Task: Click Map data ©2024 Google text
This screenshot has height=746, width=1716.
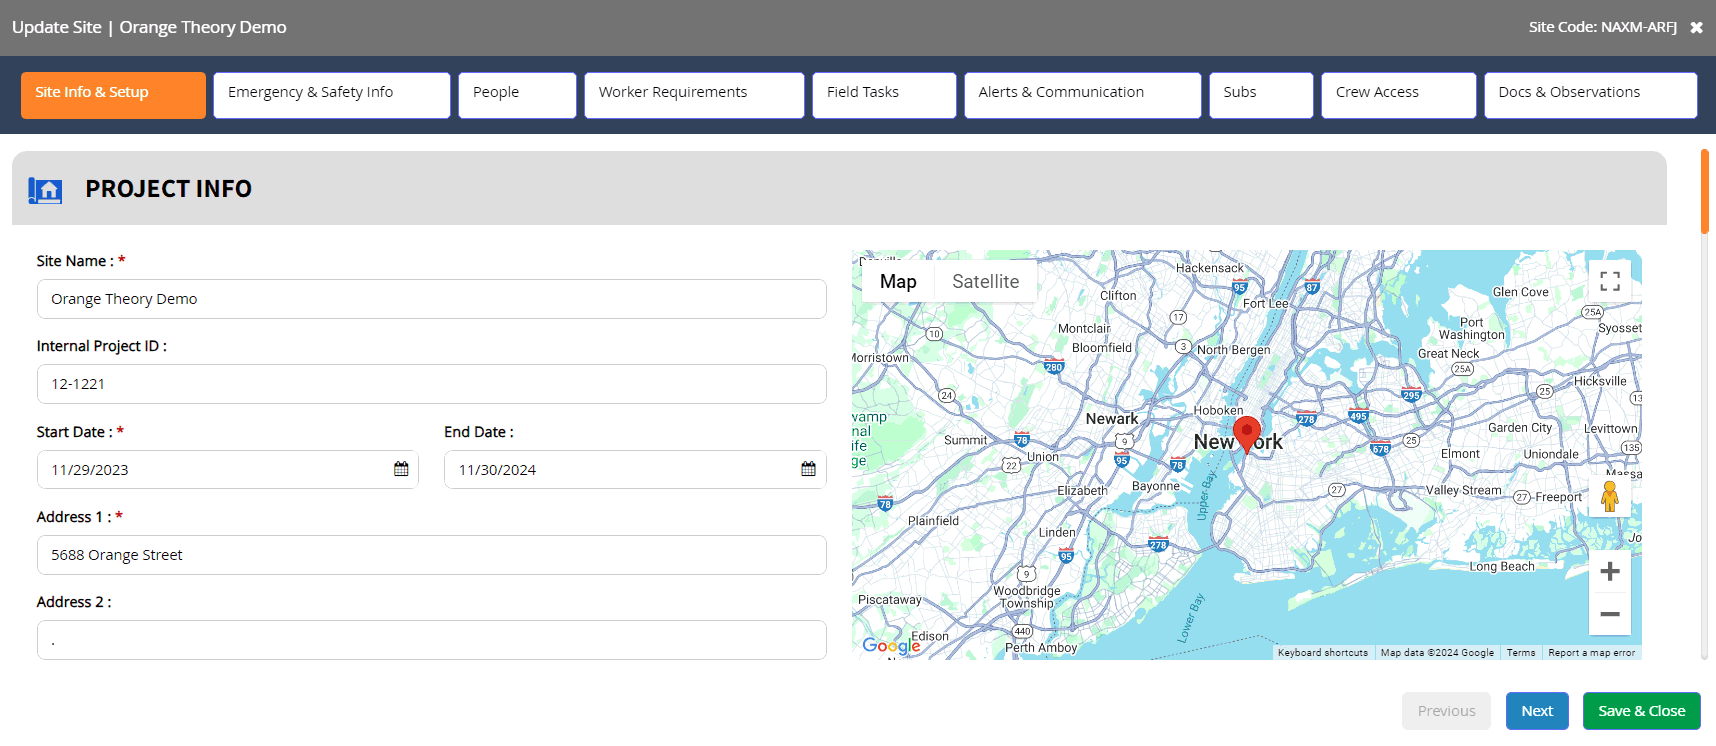Action: point(1437,652)
